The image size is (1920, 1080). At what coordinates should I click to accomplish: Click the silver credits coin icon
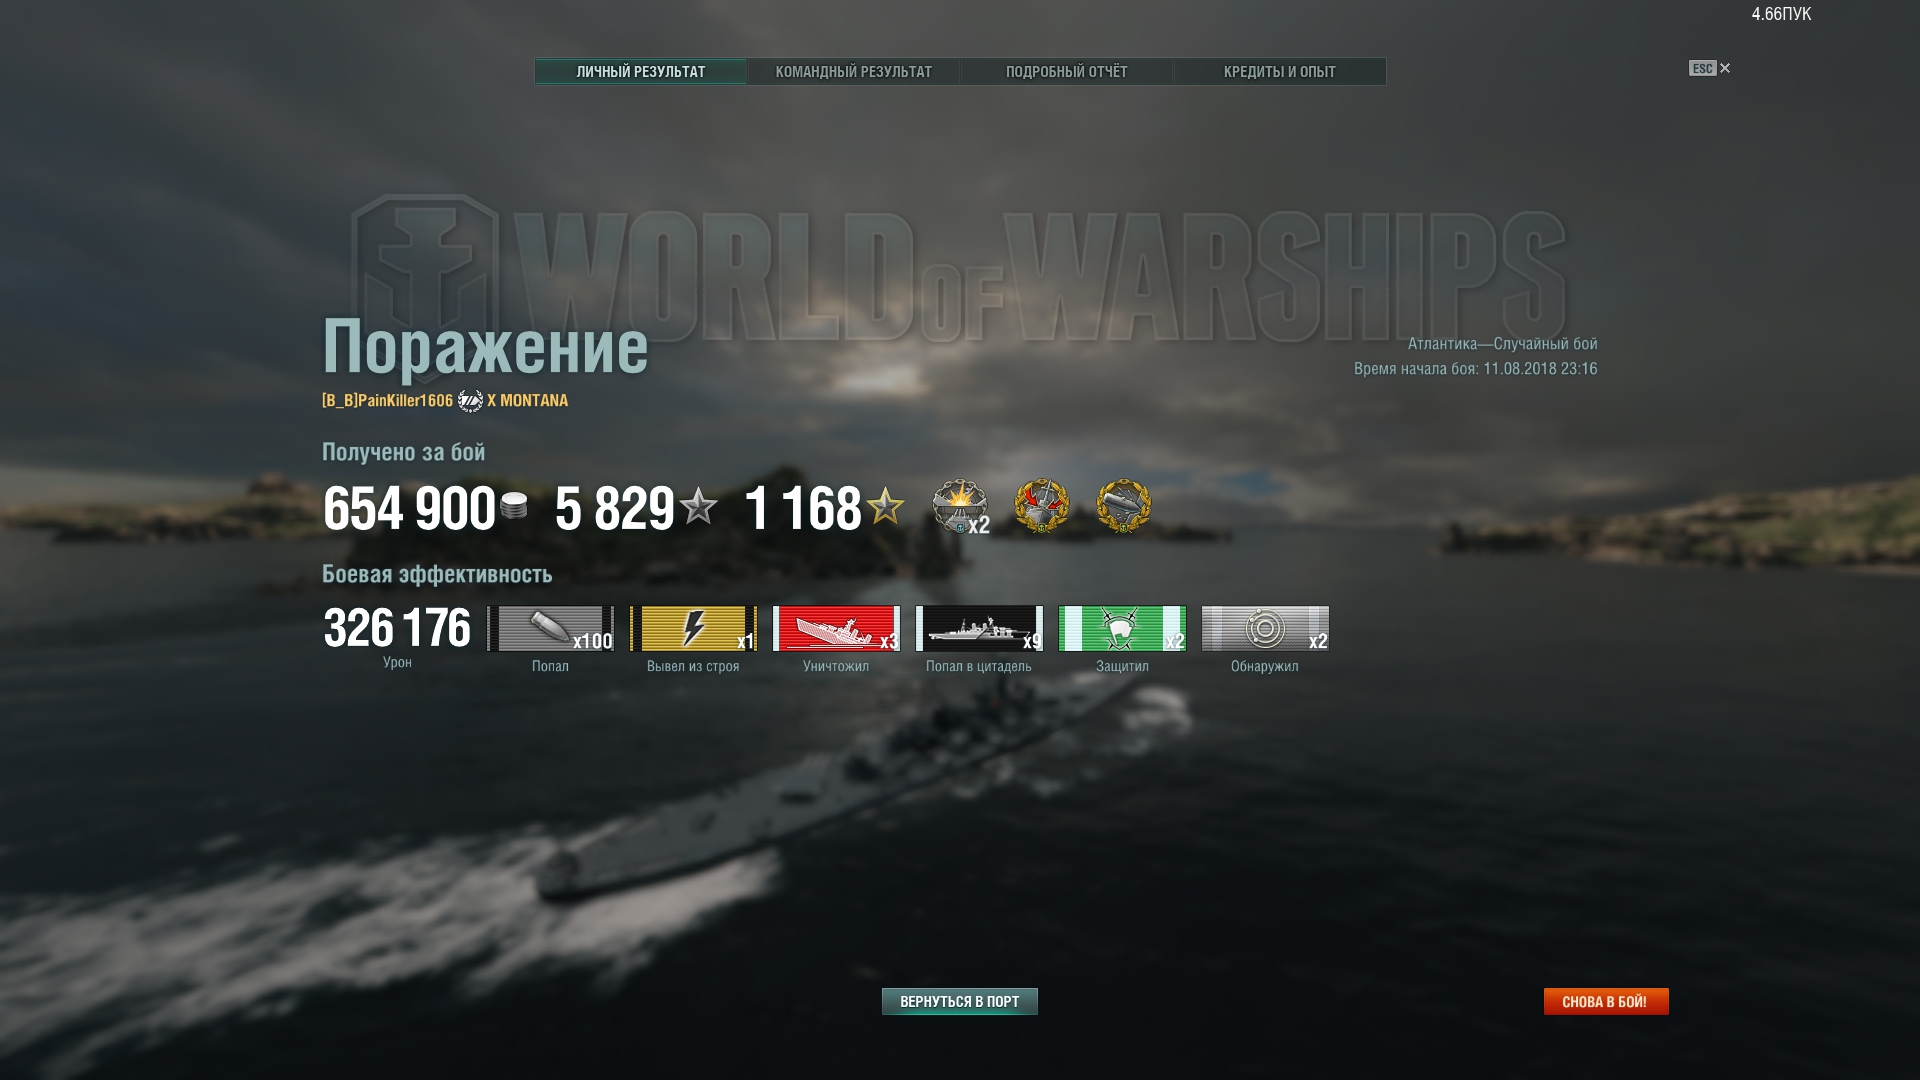tap(514, 506)
